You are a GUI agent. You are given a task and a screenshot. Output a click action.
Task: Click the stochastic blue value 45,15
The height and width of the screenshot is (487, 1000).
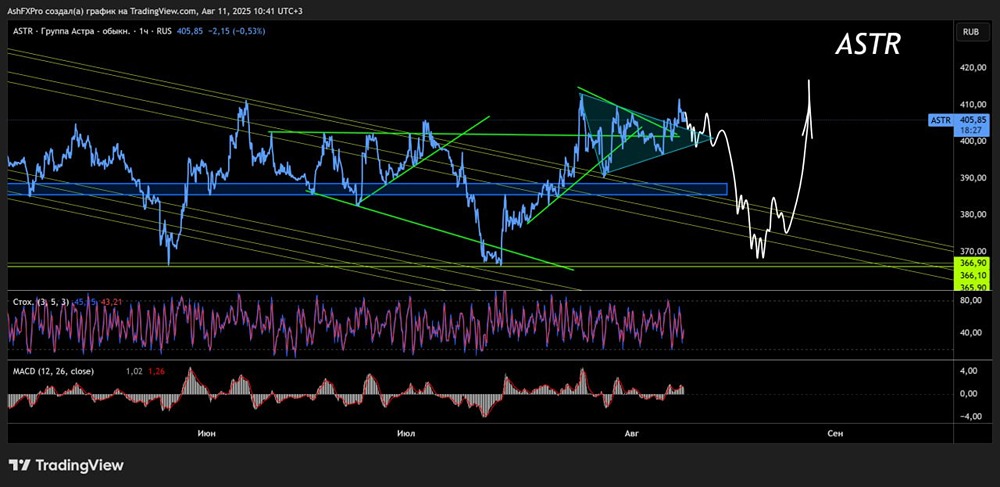pos(85,301)
